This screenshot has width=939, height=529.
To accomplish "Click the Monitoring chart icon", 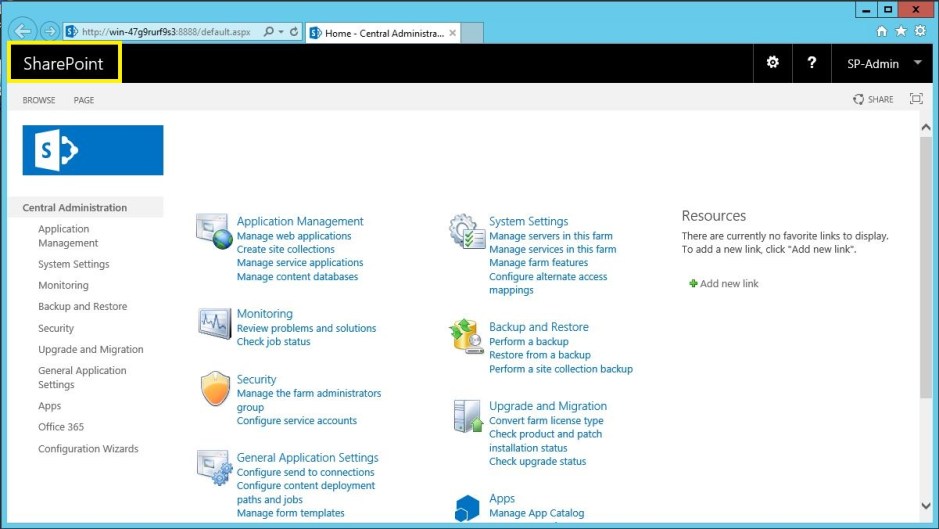I will pyautogui.click(x=214, y=323).
